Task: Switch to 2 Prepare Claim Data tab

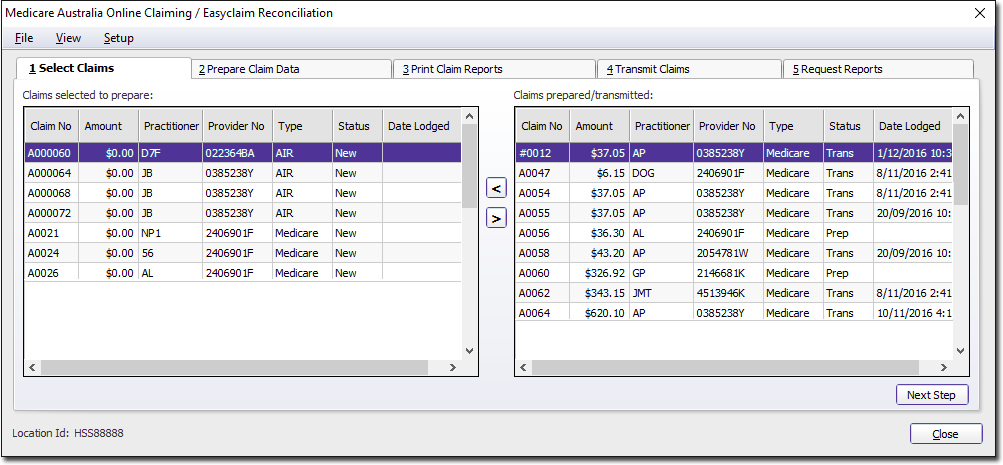Action: pos(292,69)
